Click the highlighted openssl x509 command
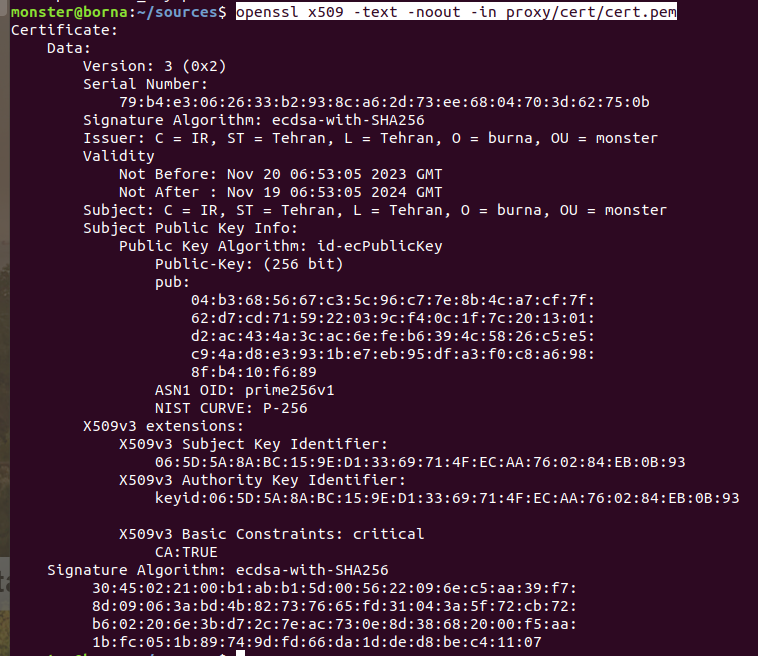 457,11
